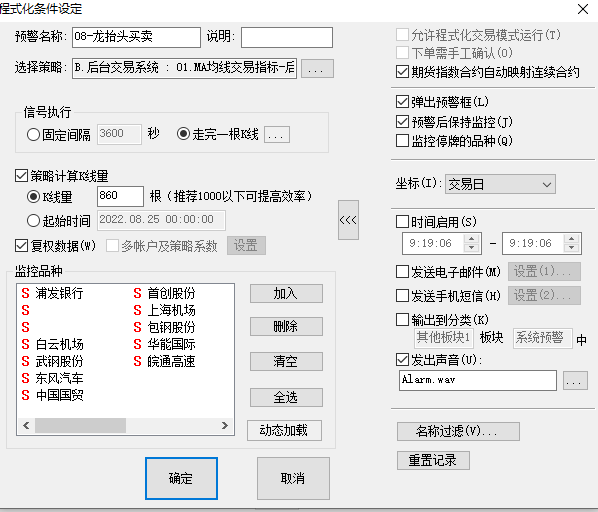Select 东风汽车 in the monitored list

coord(59,378)
